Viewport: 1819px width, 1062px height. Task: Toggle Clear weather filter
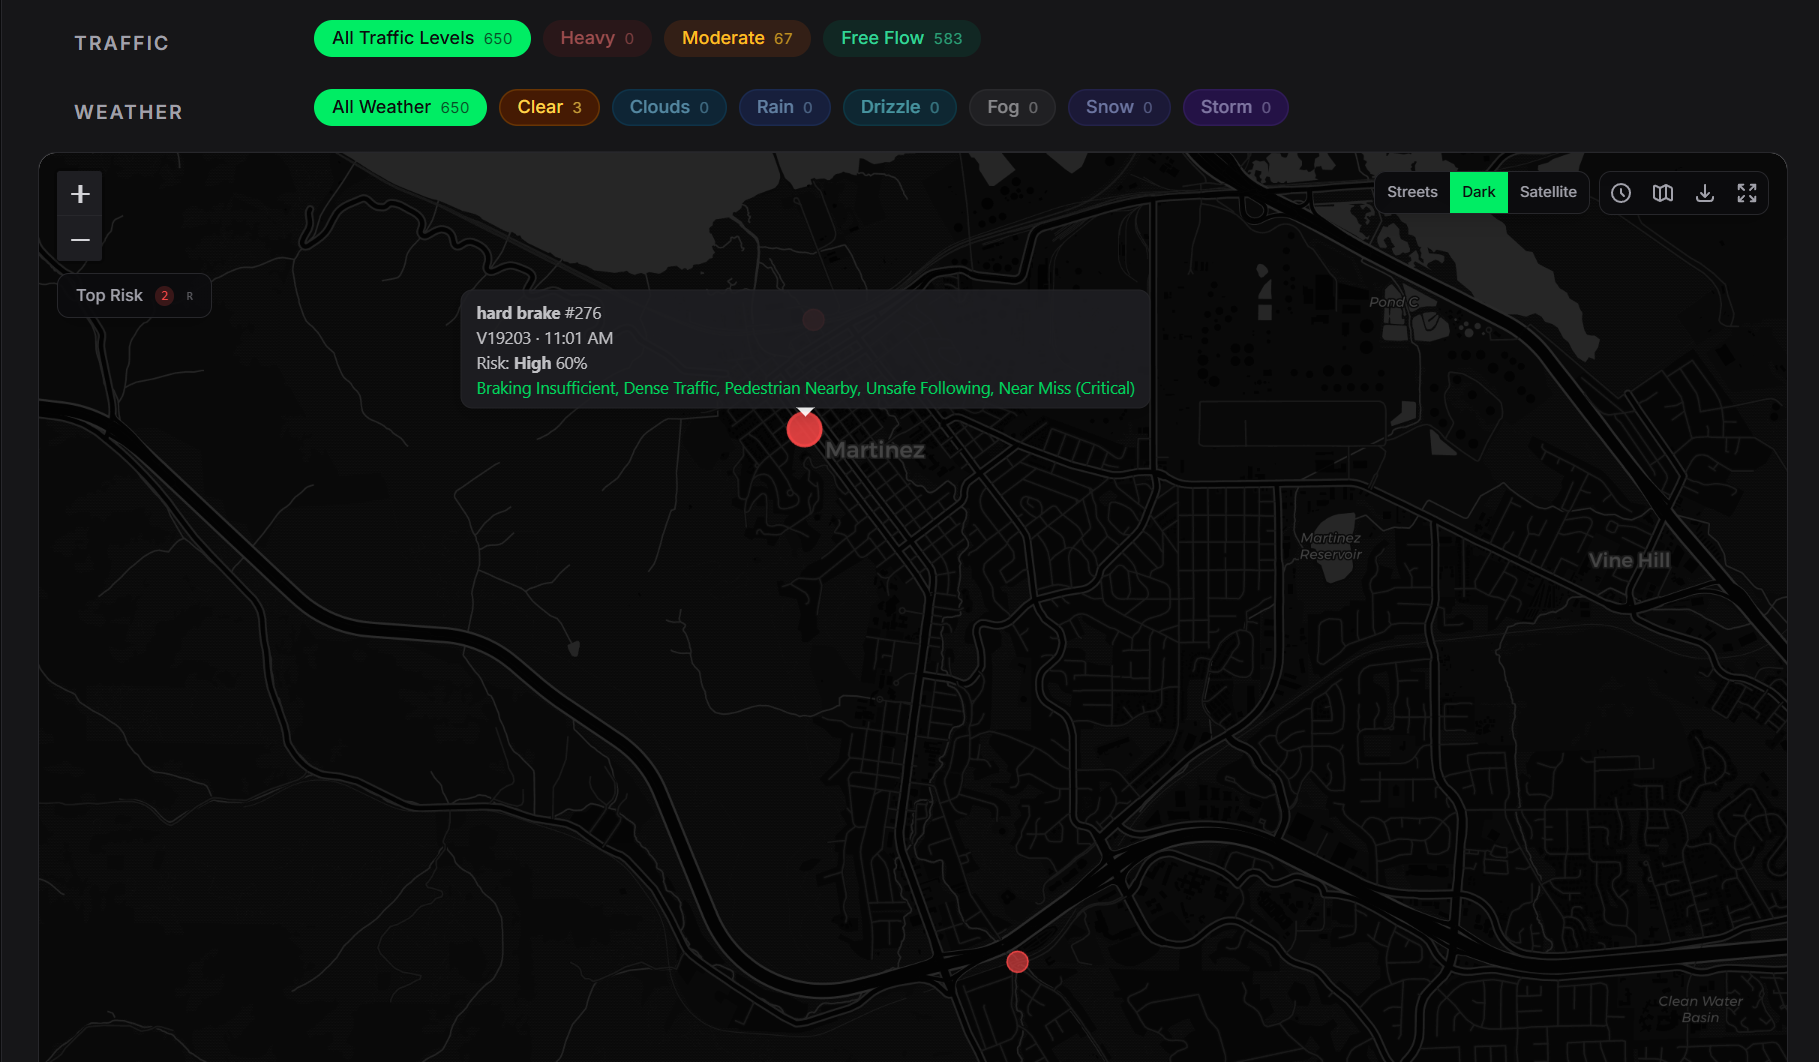tap(549, 107)
